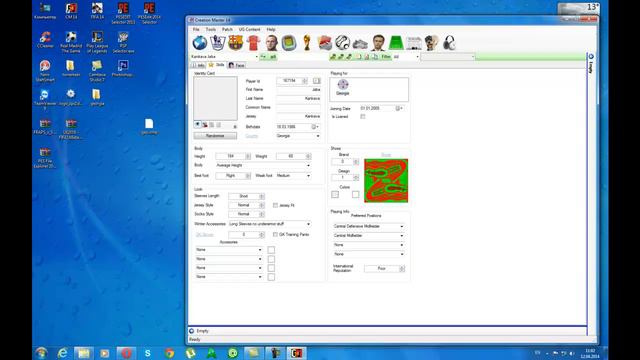
Task: Click red delete icon under Identity Card
Action: (x=204, y=125)
